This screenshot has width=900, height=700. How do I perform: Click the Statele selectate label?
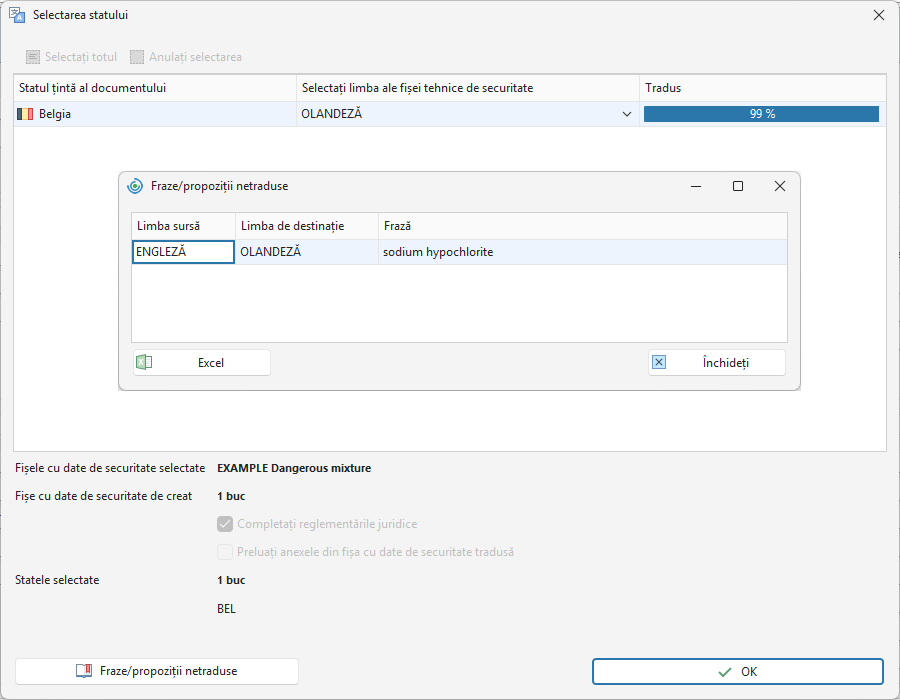57,580
